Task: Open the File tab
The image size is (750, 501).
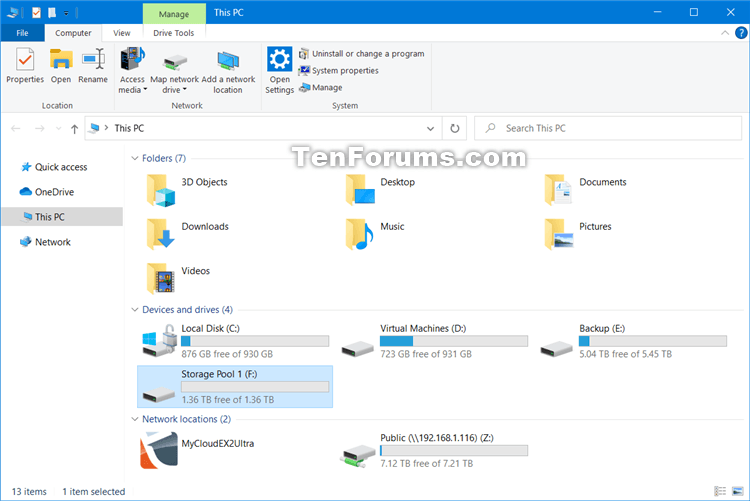Action: (22, 33)
